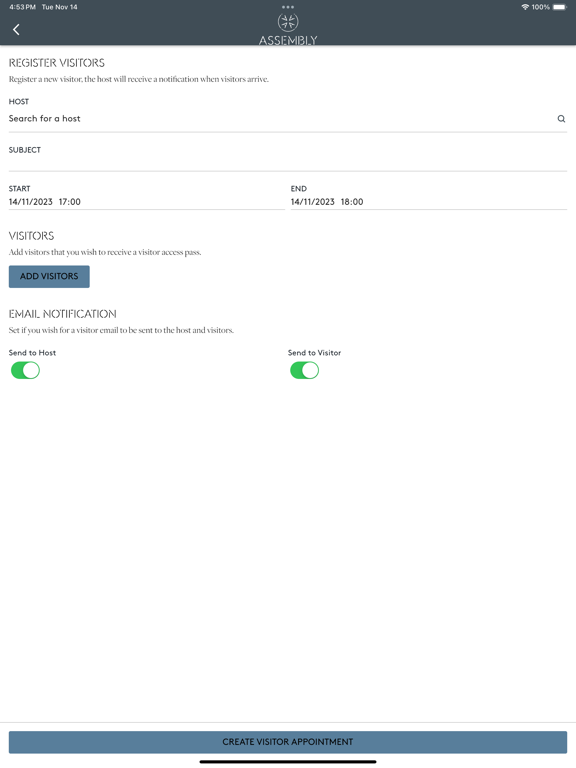Tap the Register Visitors heading
576x768 pixels.
click(x=57, y=63)
